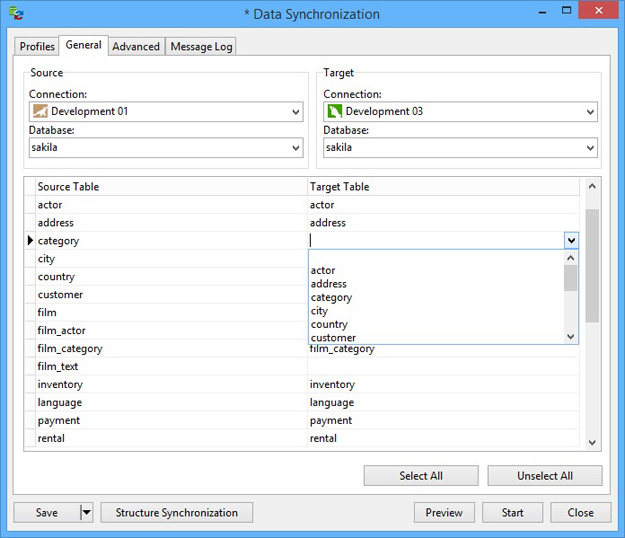Click the Development 01 connection icon
The width and height of the screenshot is (625, 538).
[x=40, y=111]
